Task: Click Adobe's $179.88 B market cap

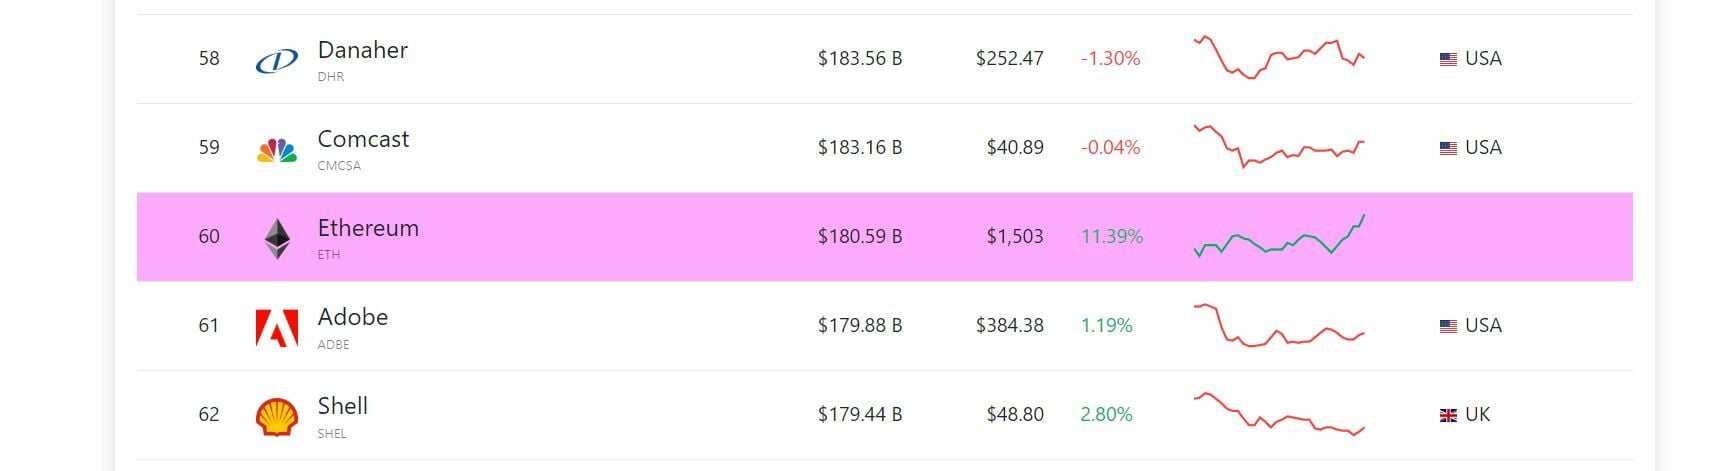Action: (x=860, y=326)
